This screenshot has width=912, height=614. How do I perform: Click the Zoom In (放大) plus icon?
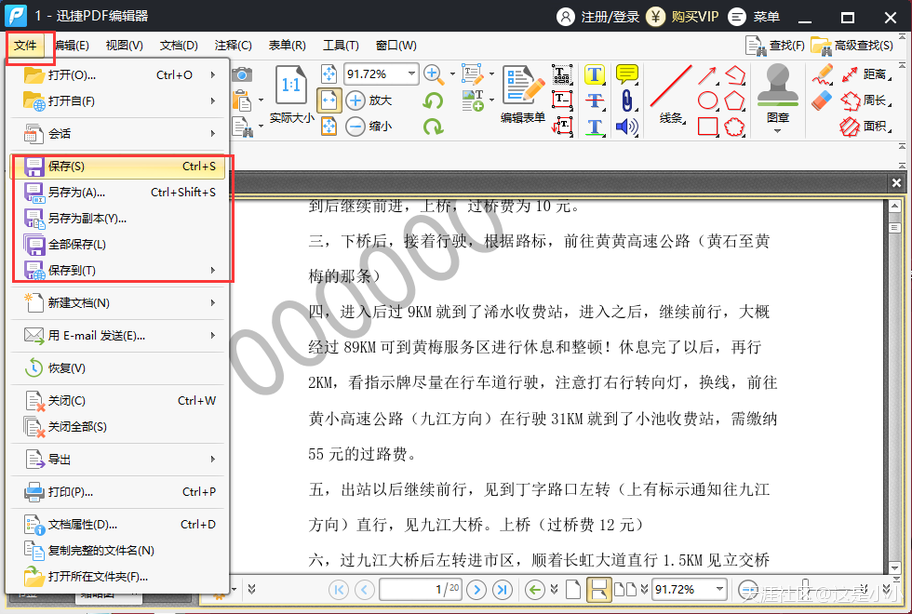pos(355,101)
